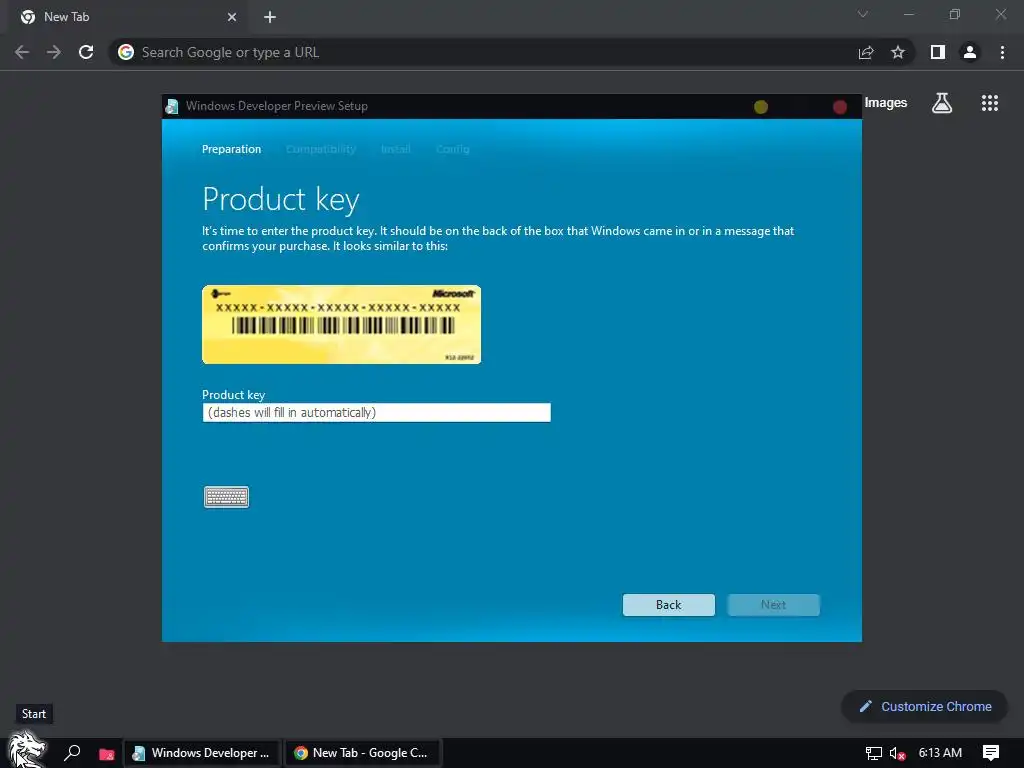The height and width of the screenshot is (768, 1024).
Task: Click the Next button in setup
Action: (x=773, y=605)
